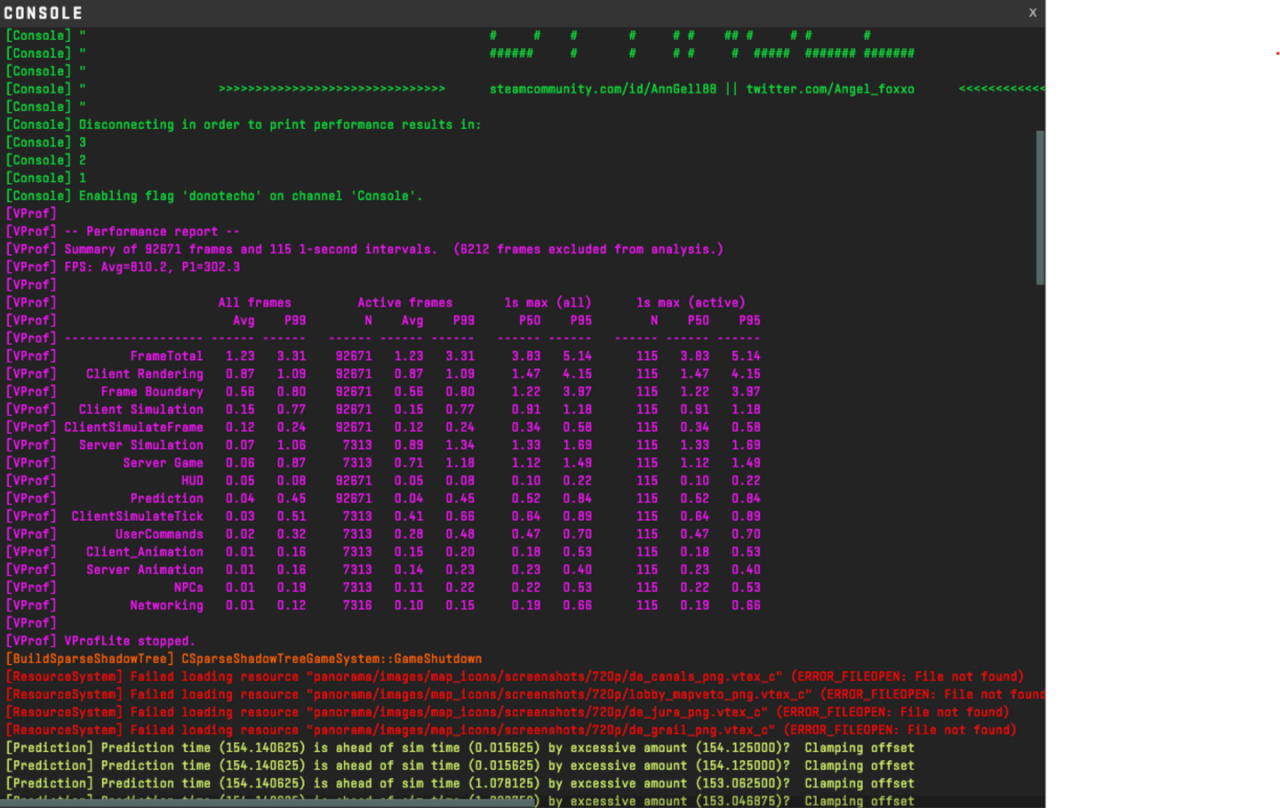Click the '1s max (active)' column header
This screenshot has height=808, width=1280.
coord(691,303)
